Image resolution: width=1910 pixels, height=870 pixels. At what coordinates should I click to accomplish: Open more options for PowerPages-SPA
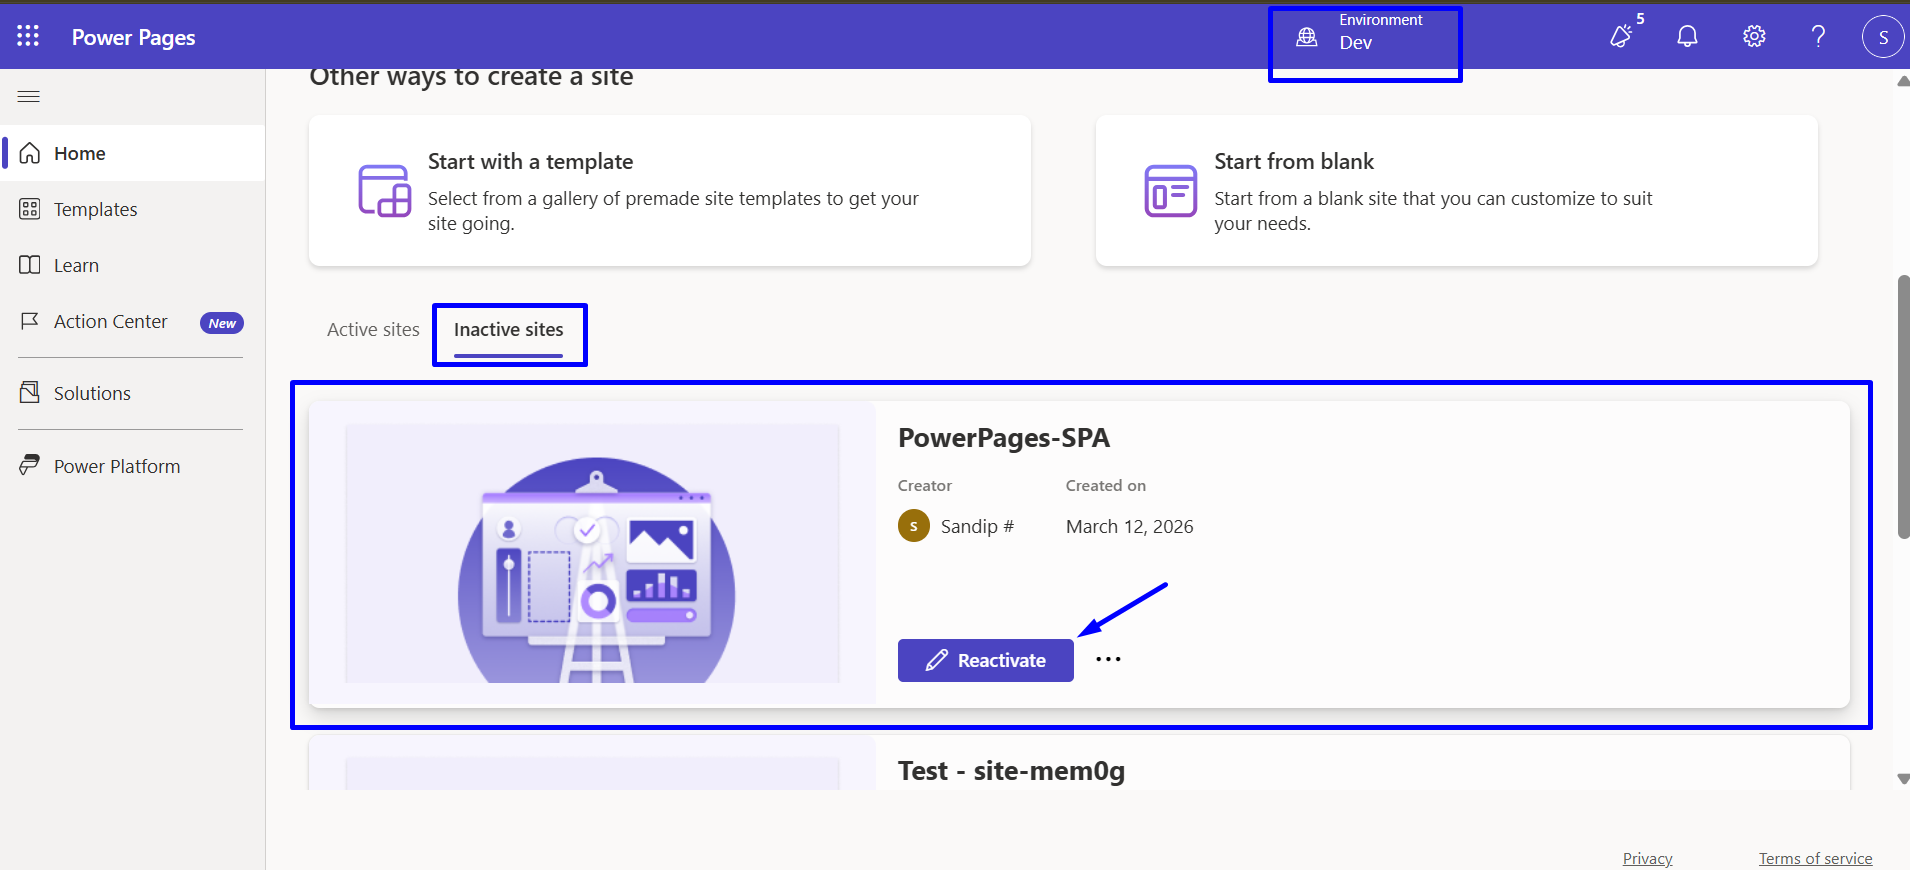1108,659
